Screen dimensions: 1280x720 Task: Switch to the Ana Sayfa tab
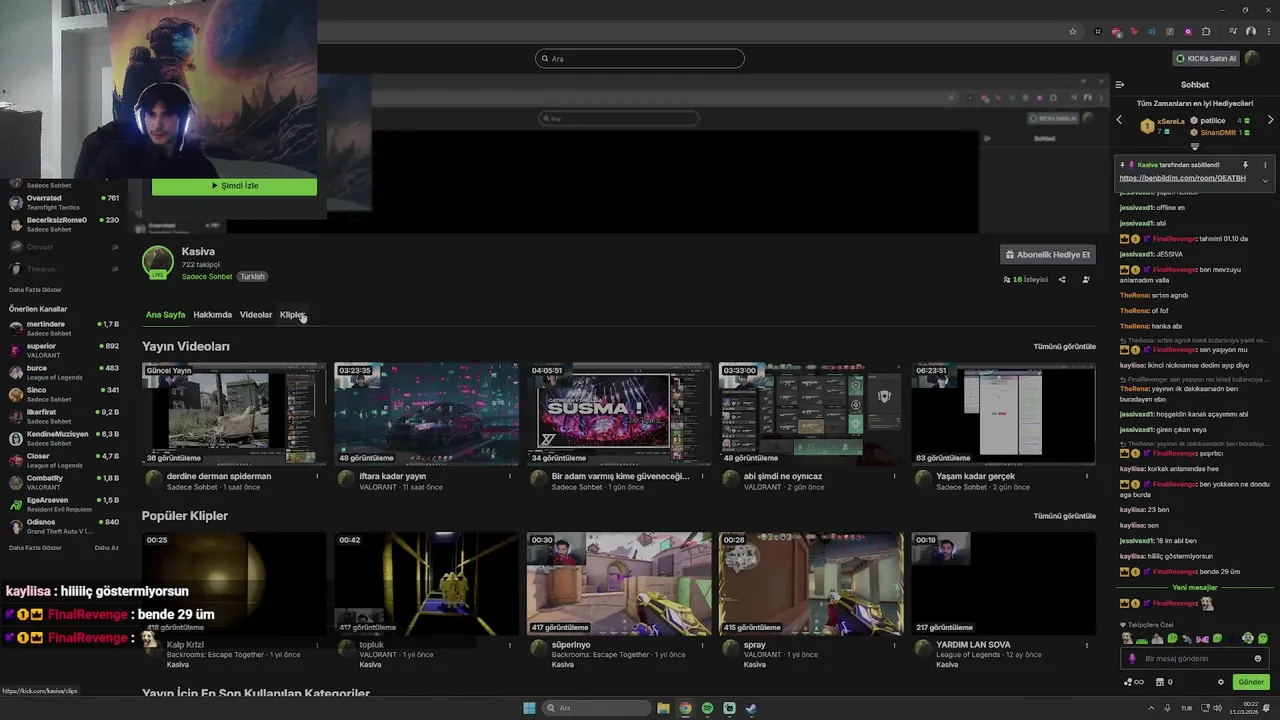point(165,315)
